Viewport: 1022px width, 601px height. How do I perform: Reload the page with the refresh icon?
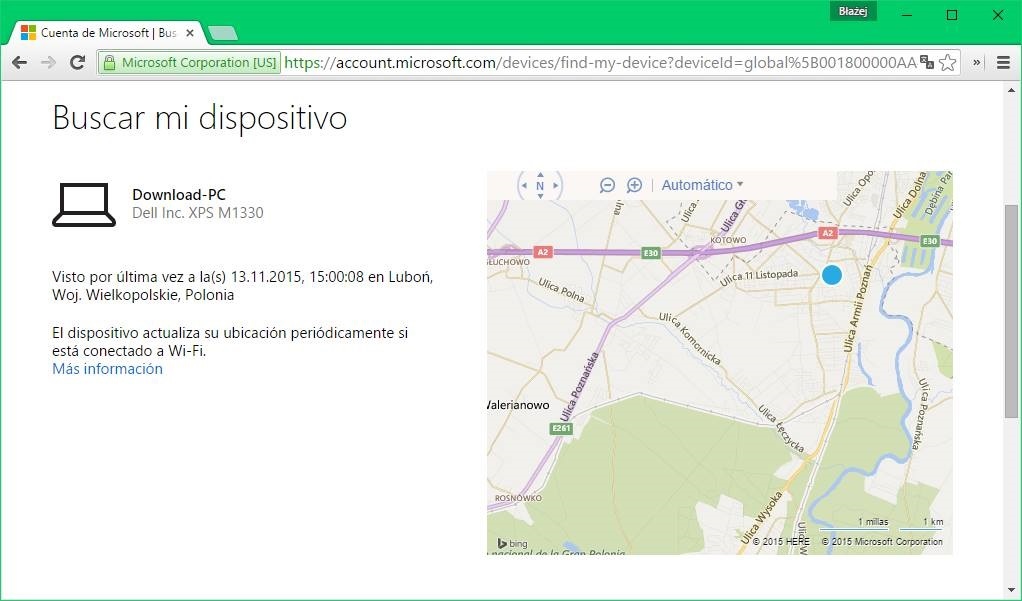click(77, 63)
